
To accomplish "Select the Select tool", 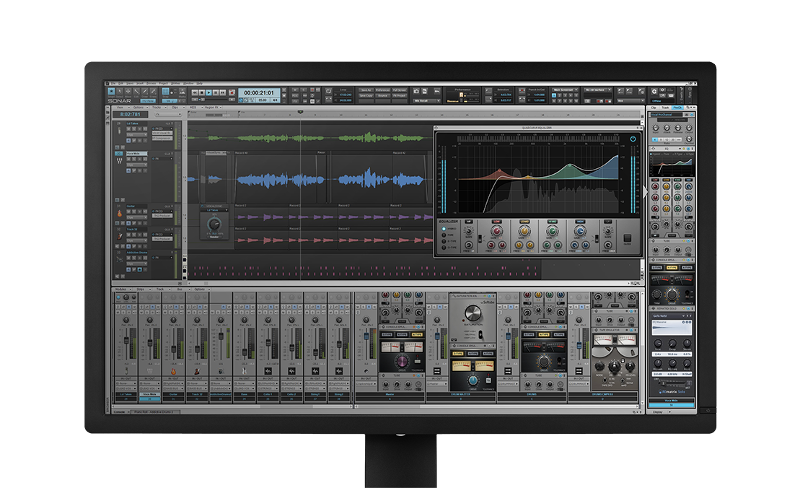I will [120, 91].
